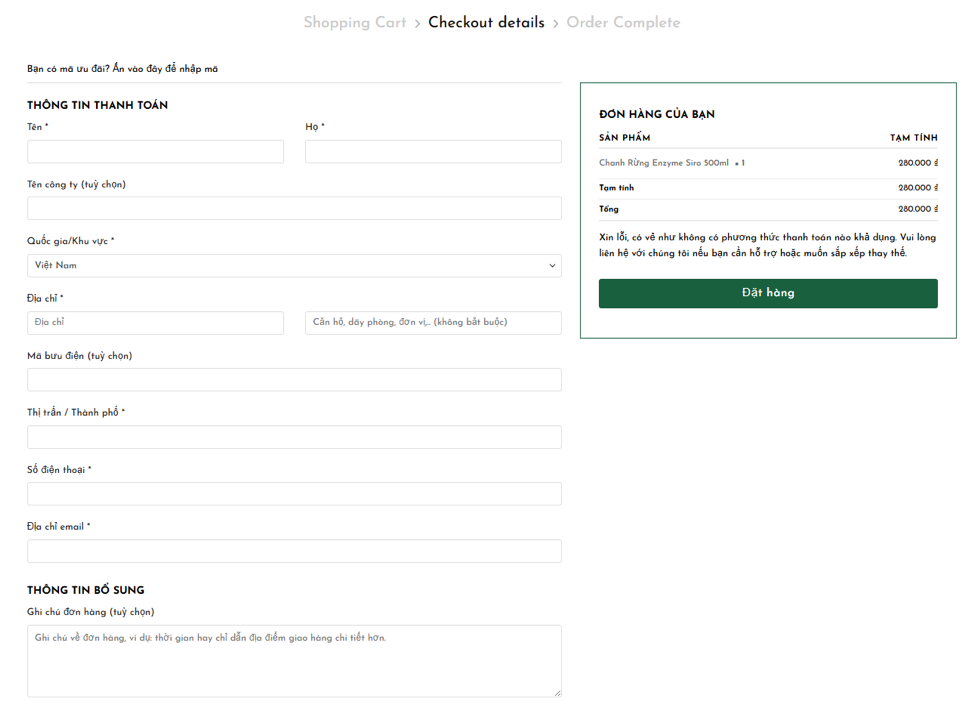The width and height of the screenshot is (974, 704).
Task: Click the Địa chỉ email field
Action: 294,551
